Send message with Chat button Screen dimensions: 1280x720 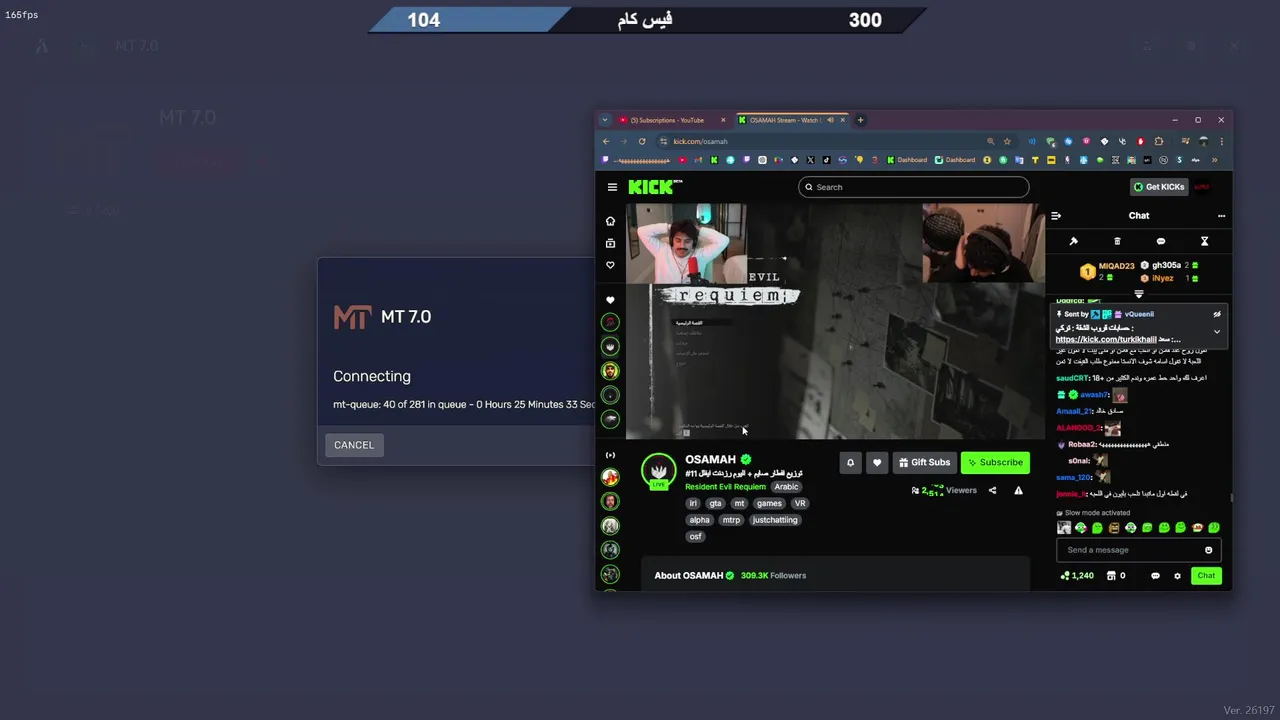1206,575
